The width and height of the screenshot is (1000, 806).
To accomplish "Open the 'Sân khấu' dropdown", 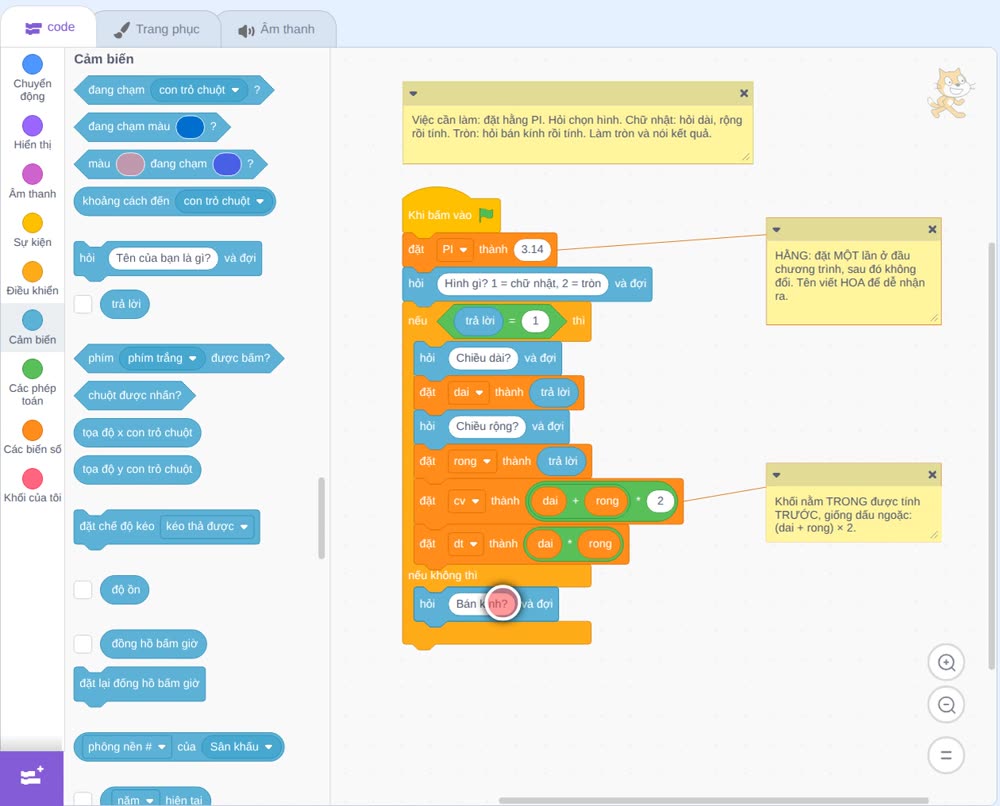I will [242, 747].
